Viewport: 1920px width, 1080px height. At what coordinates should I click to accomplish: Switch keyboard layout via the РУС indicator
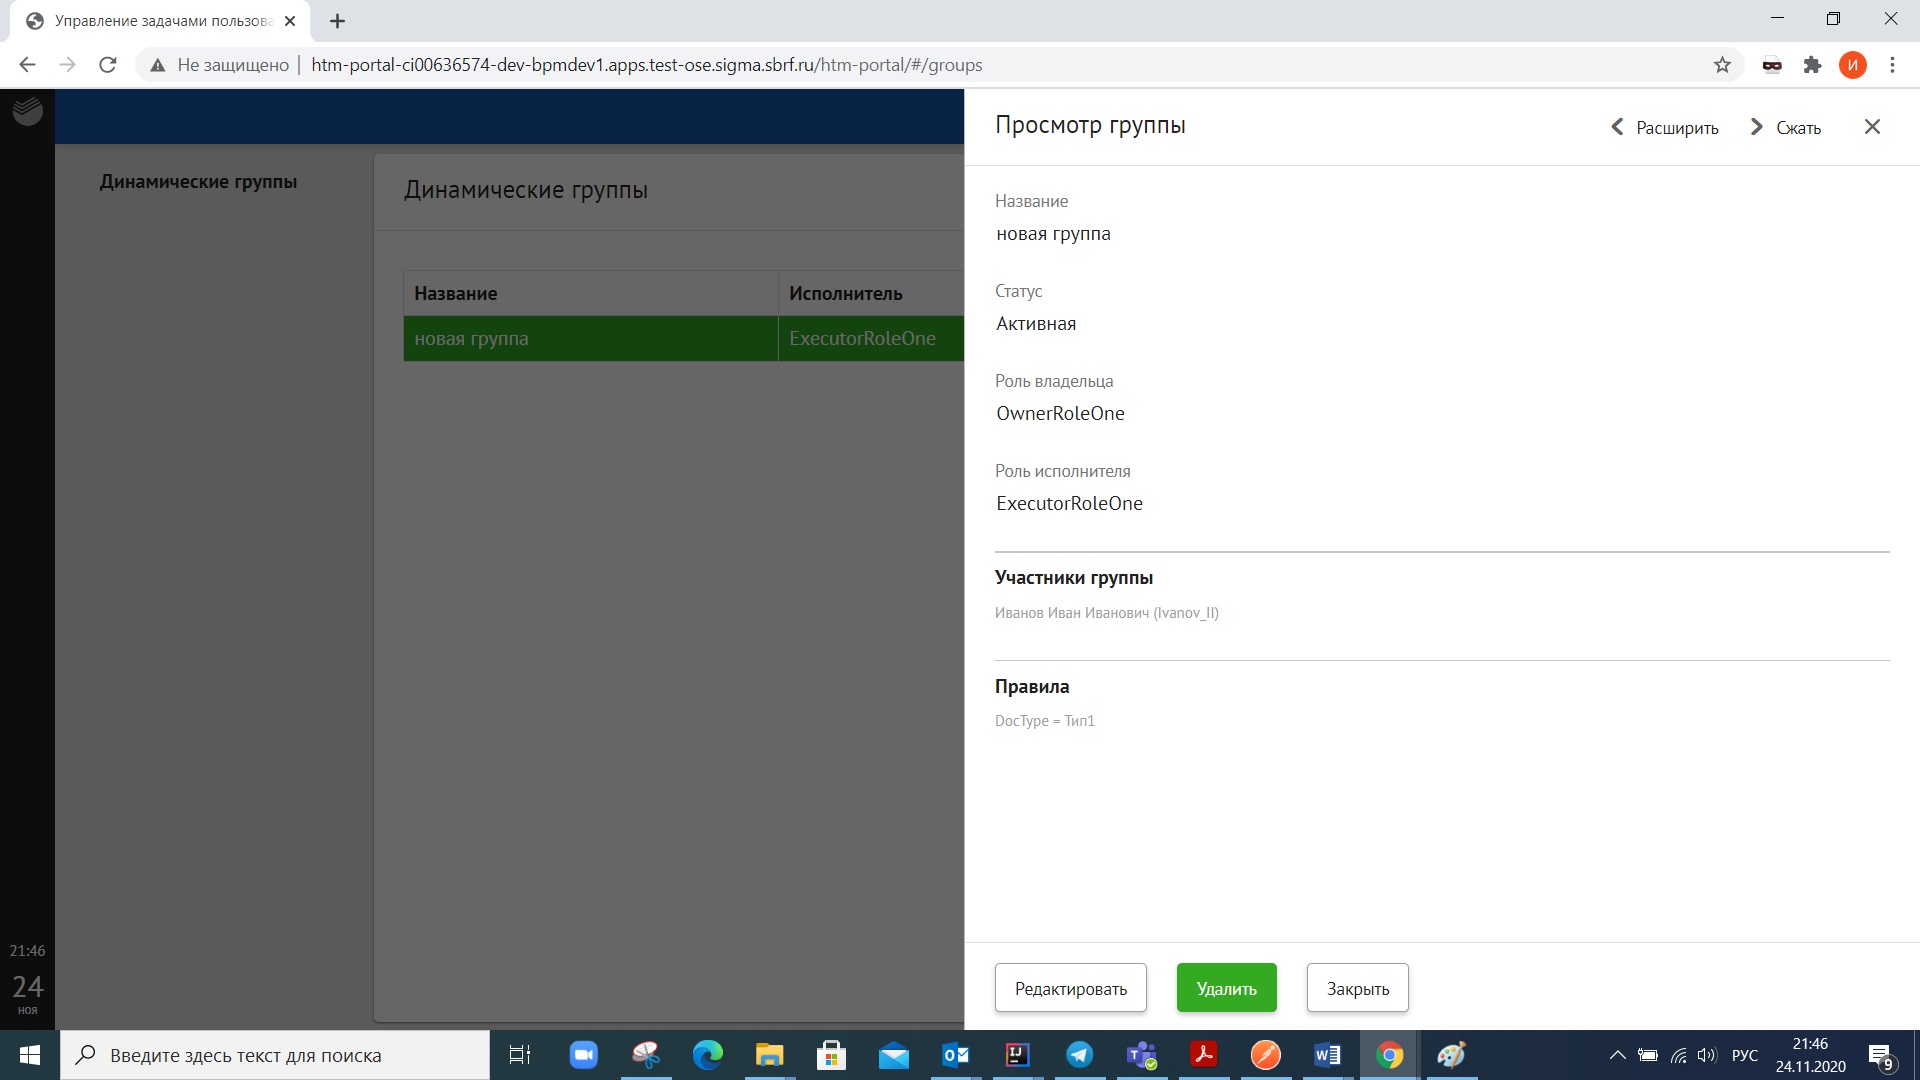click(1745, 1055)
